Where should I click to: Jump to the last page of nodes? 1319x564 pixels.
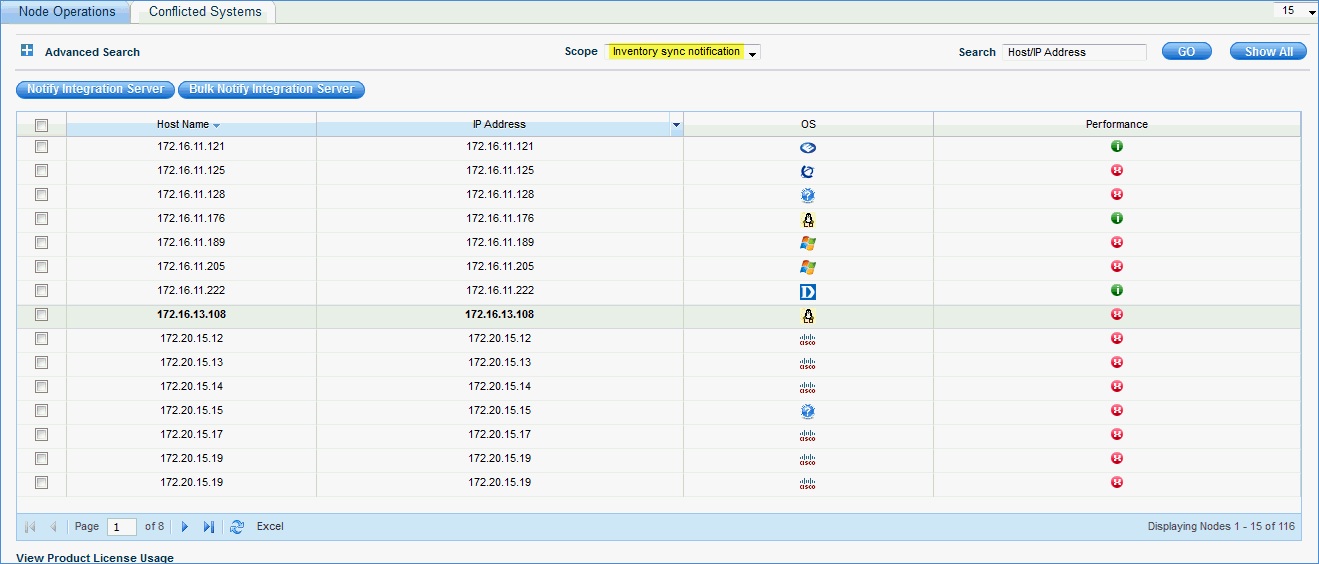point(209,527)
